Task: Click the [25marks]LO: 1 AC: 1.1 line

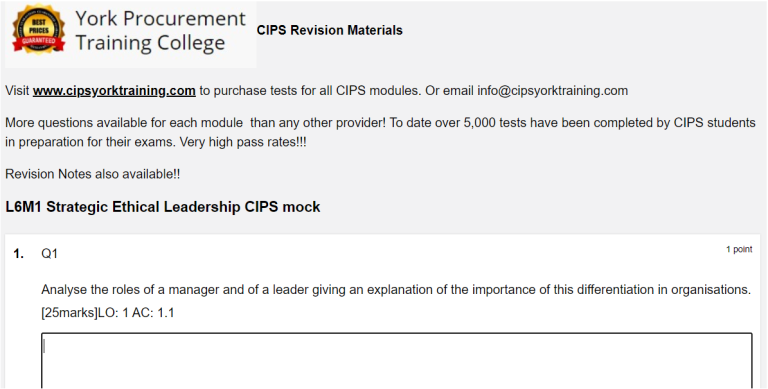Action: pyautogui.click(x=108, y=313)
